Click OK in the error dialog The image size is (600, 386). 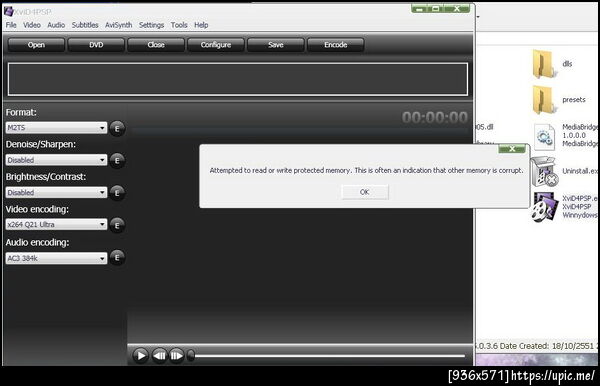pos(365,192)
